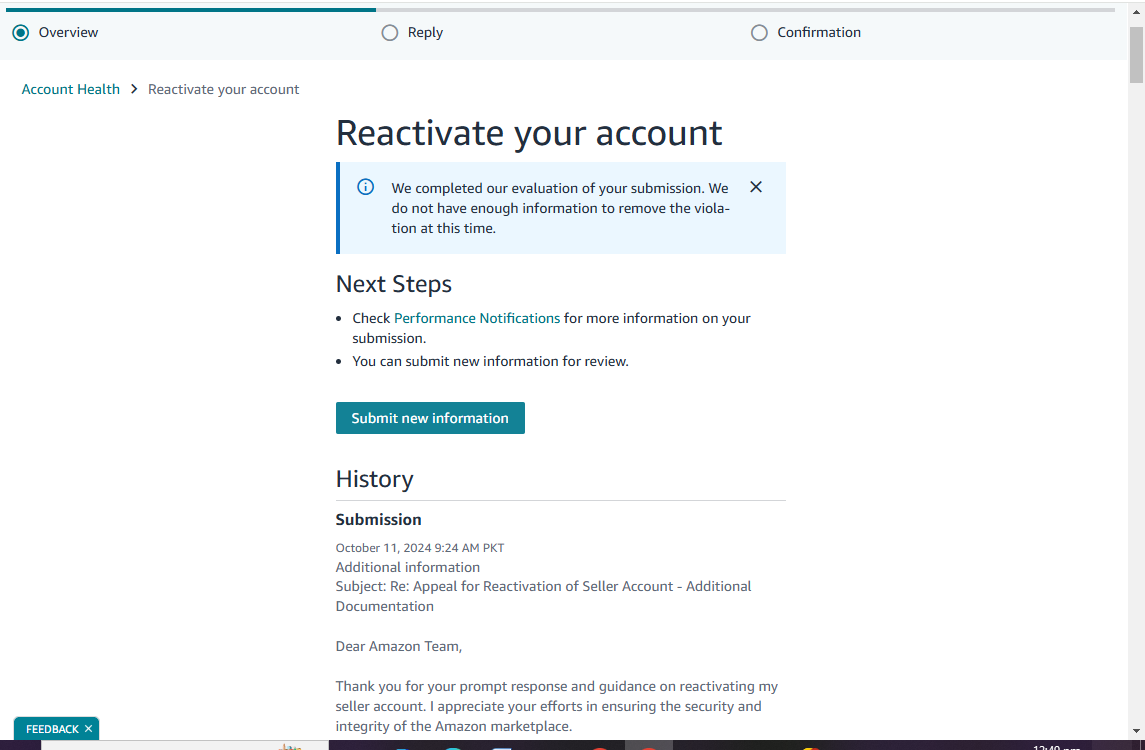Click "You can submit new information for review."
Viewport: 1145px width, 750px height.
click(490, 361)
